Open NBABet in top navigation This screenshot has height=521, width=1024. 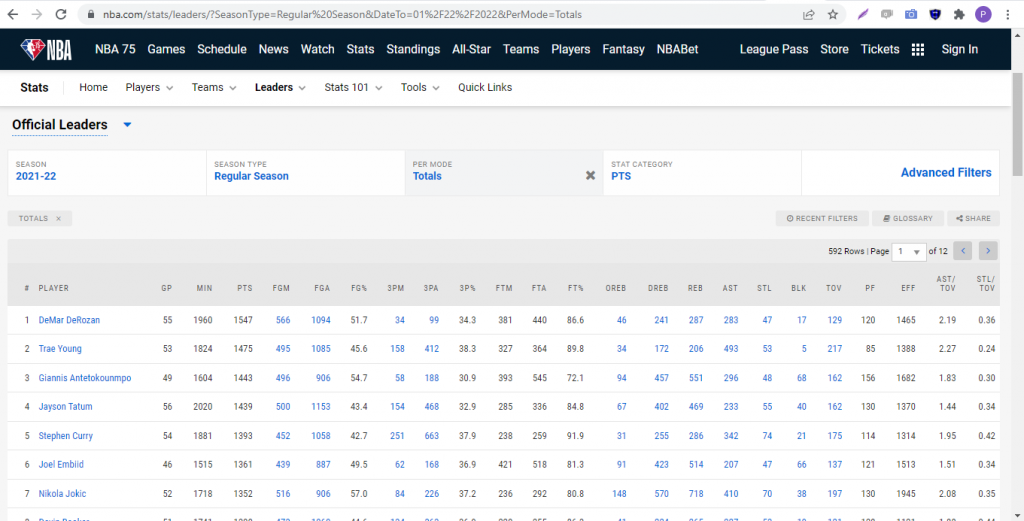click(x=677, y=50)
